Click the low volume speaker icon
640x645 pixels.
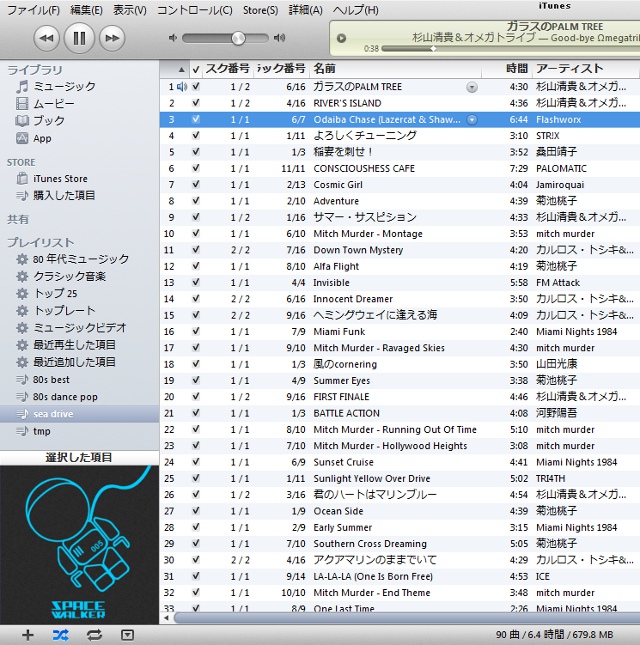tap(173, 38)
